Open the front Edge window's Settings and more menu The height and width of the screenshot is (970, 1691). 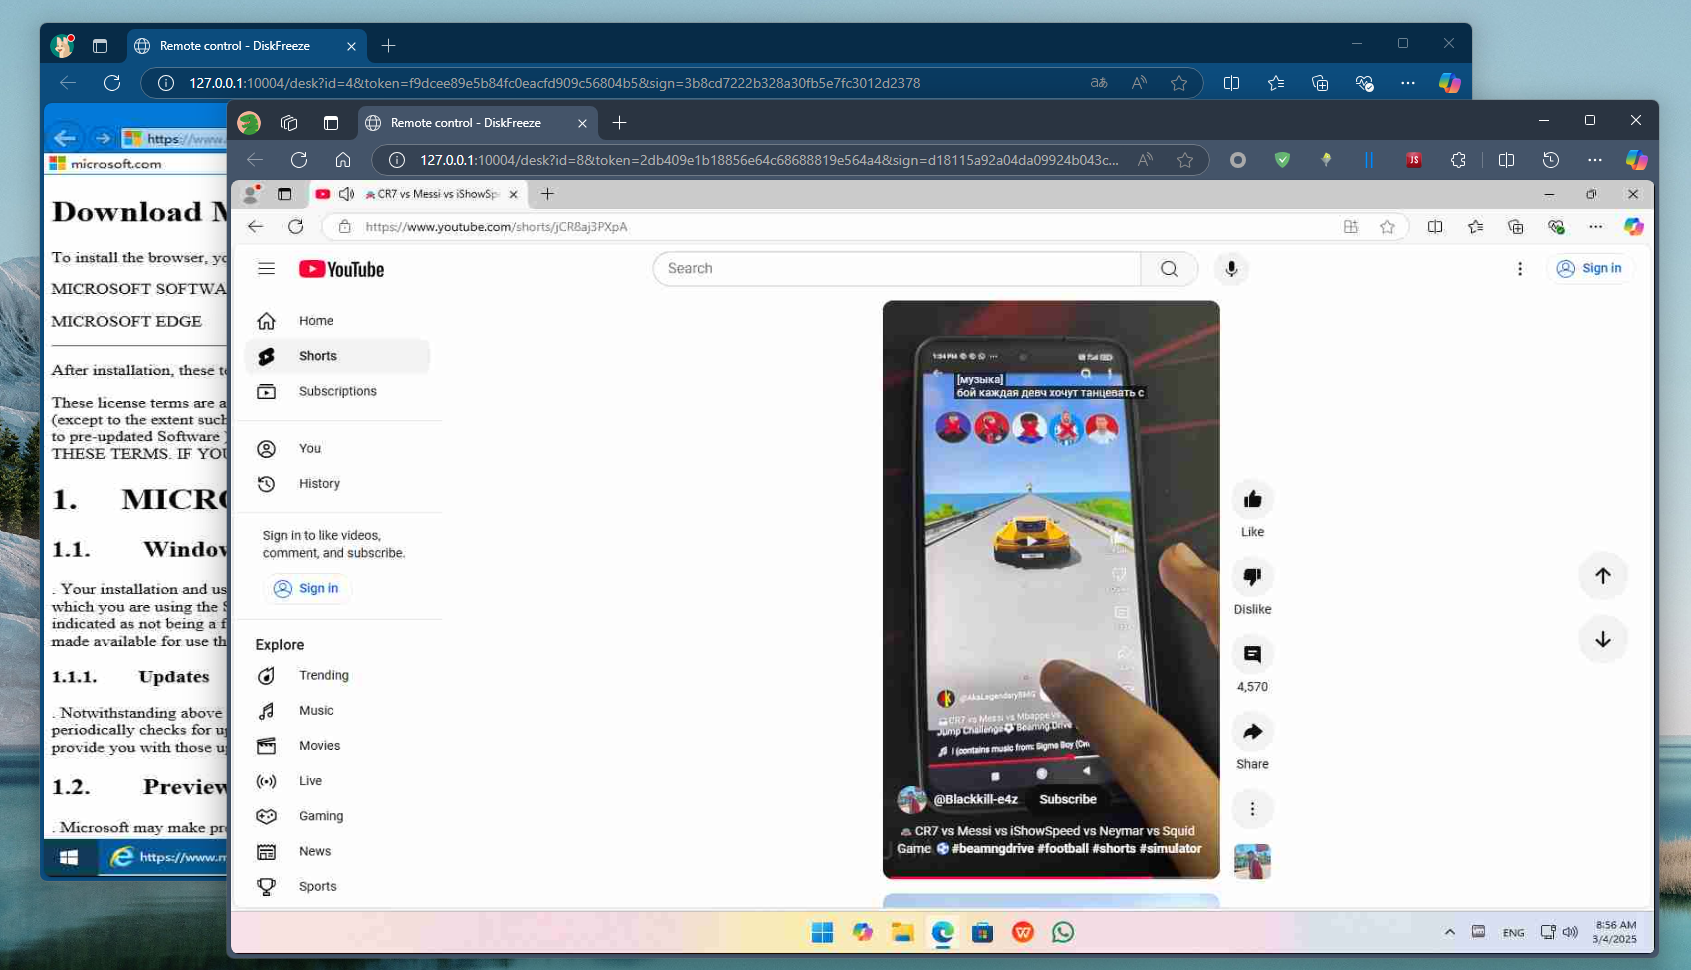pos(1595,160)
